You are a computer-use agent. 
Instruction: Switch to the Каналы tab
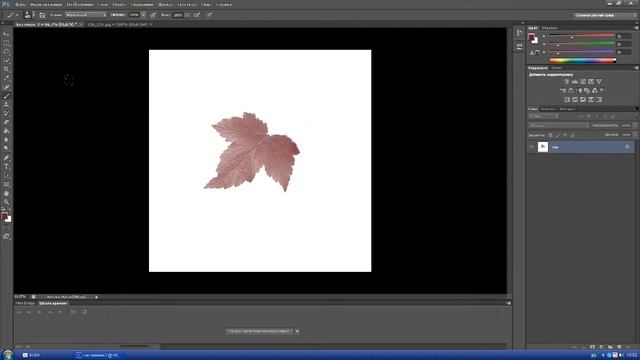tap(548, 109)
